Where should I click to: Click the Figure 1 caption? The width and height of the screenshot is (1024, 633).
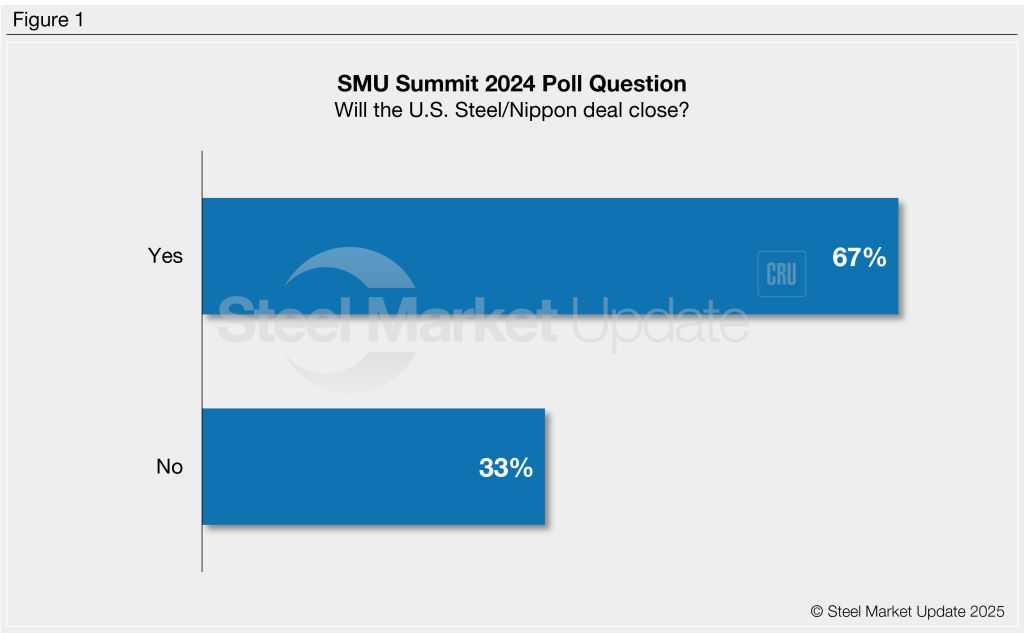point(48,19)
